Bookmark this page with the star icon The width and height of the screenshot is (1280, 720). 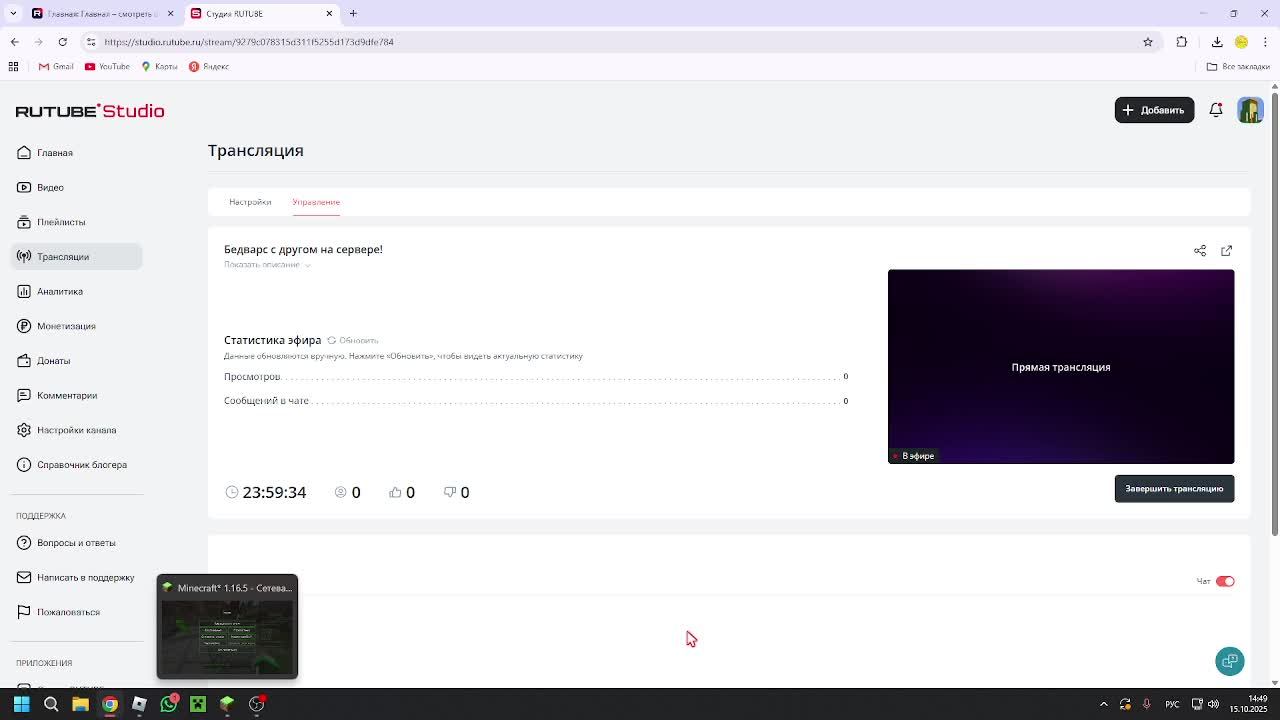(x=1148, y=42)
